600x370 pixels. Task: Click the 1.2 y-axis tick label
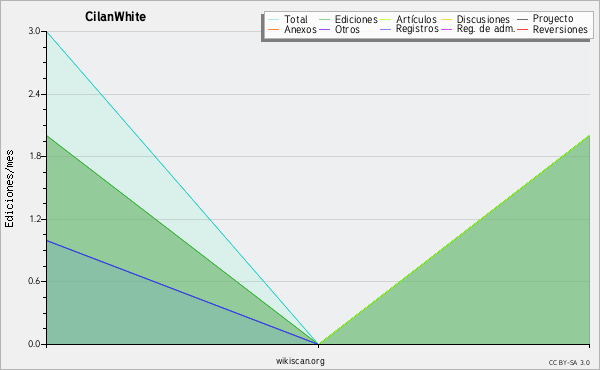tap(34, 219)
